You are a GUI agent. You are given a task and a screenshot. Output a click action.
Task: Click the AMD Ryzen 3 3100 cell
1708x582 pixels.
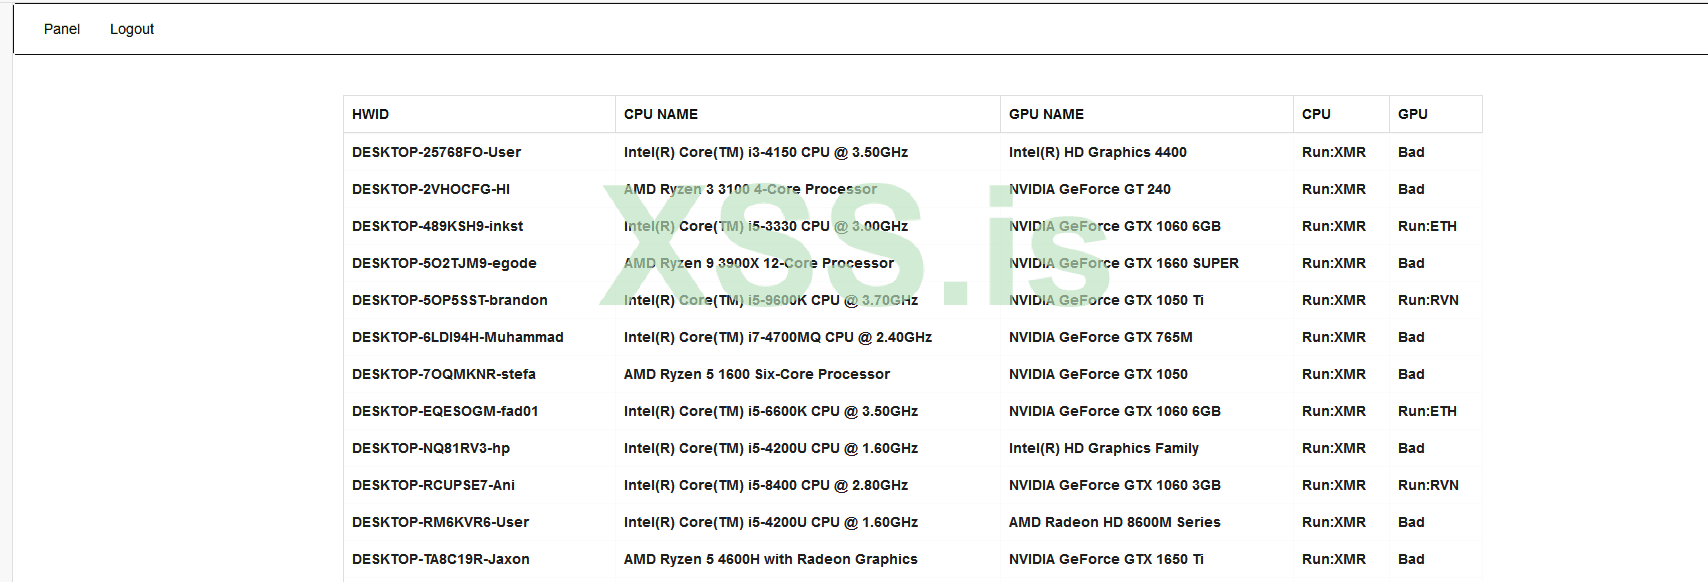click(750, 189)
